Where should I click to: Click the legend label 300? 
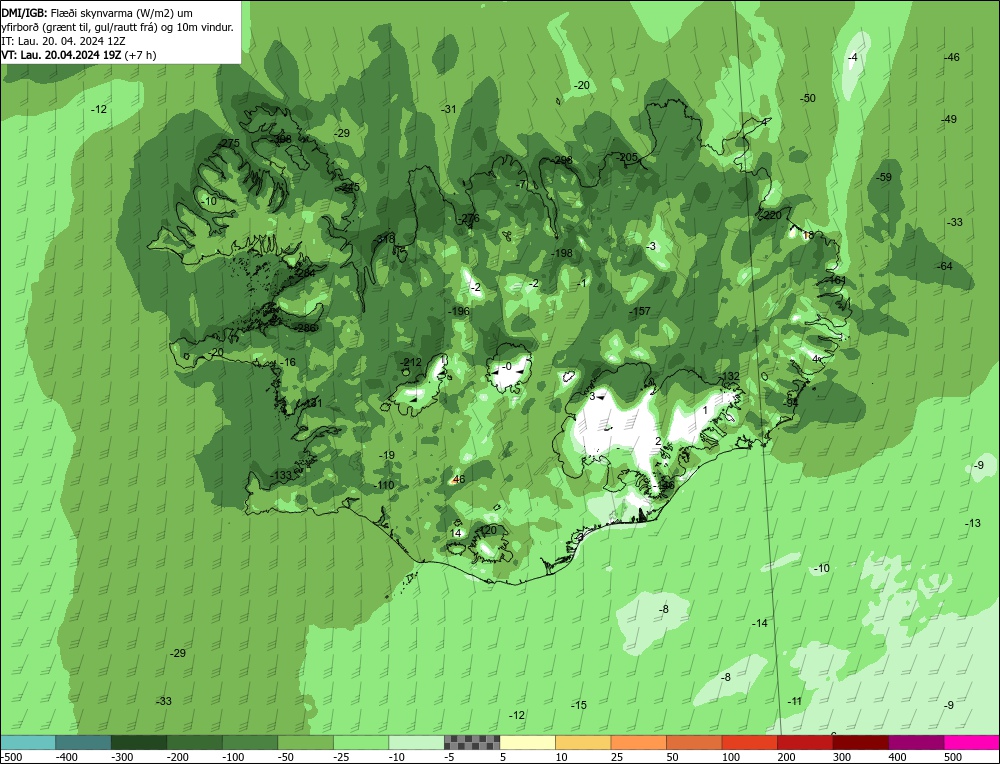(x=842, y=757)
